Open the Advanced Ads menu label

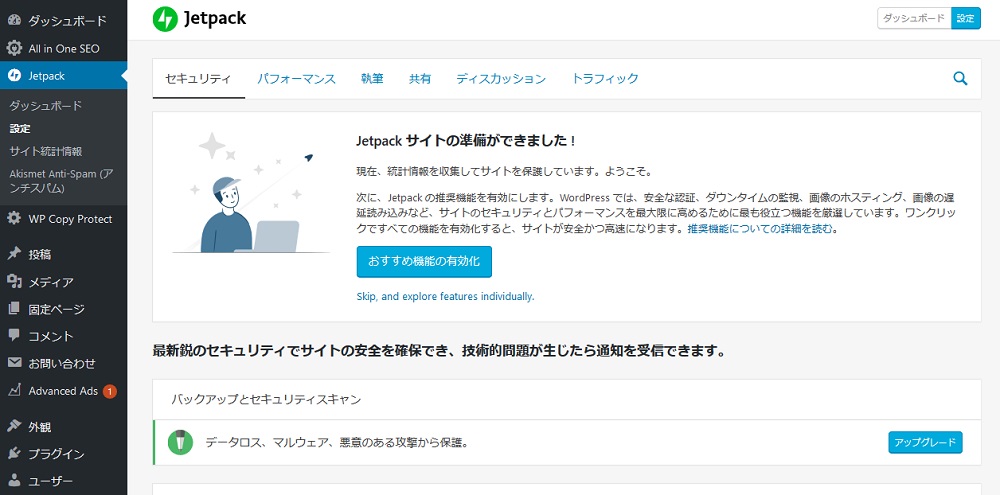point(63,391)
